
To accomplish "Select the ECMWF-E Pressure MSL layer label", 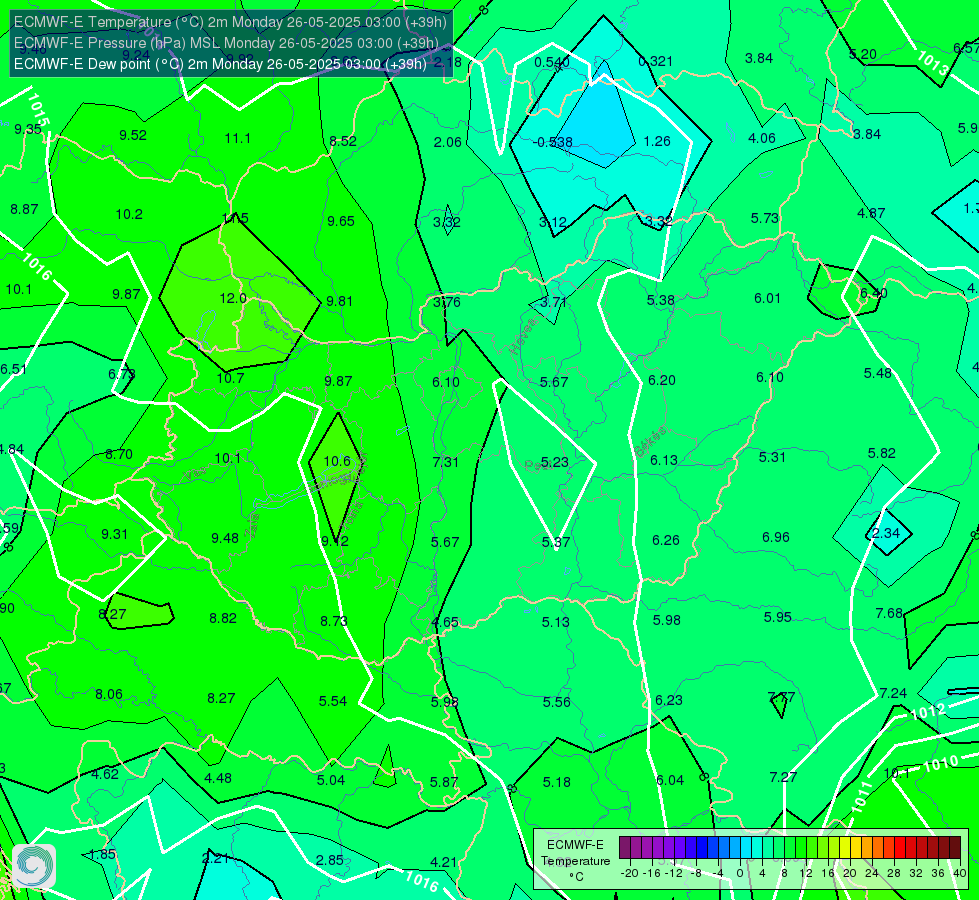I will [x=226, y=43].
